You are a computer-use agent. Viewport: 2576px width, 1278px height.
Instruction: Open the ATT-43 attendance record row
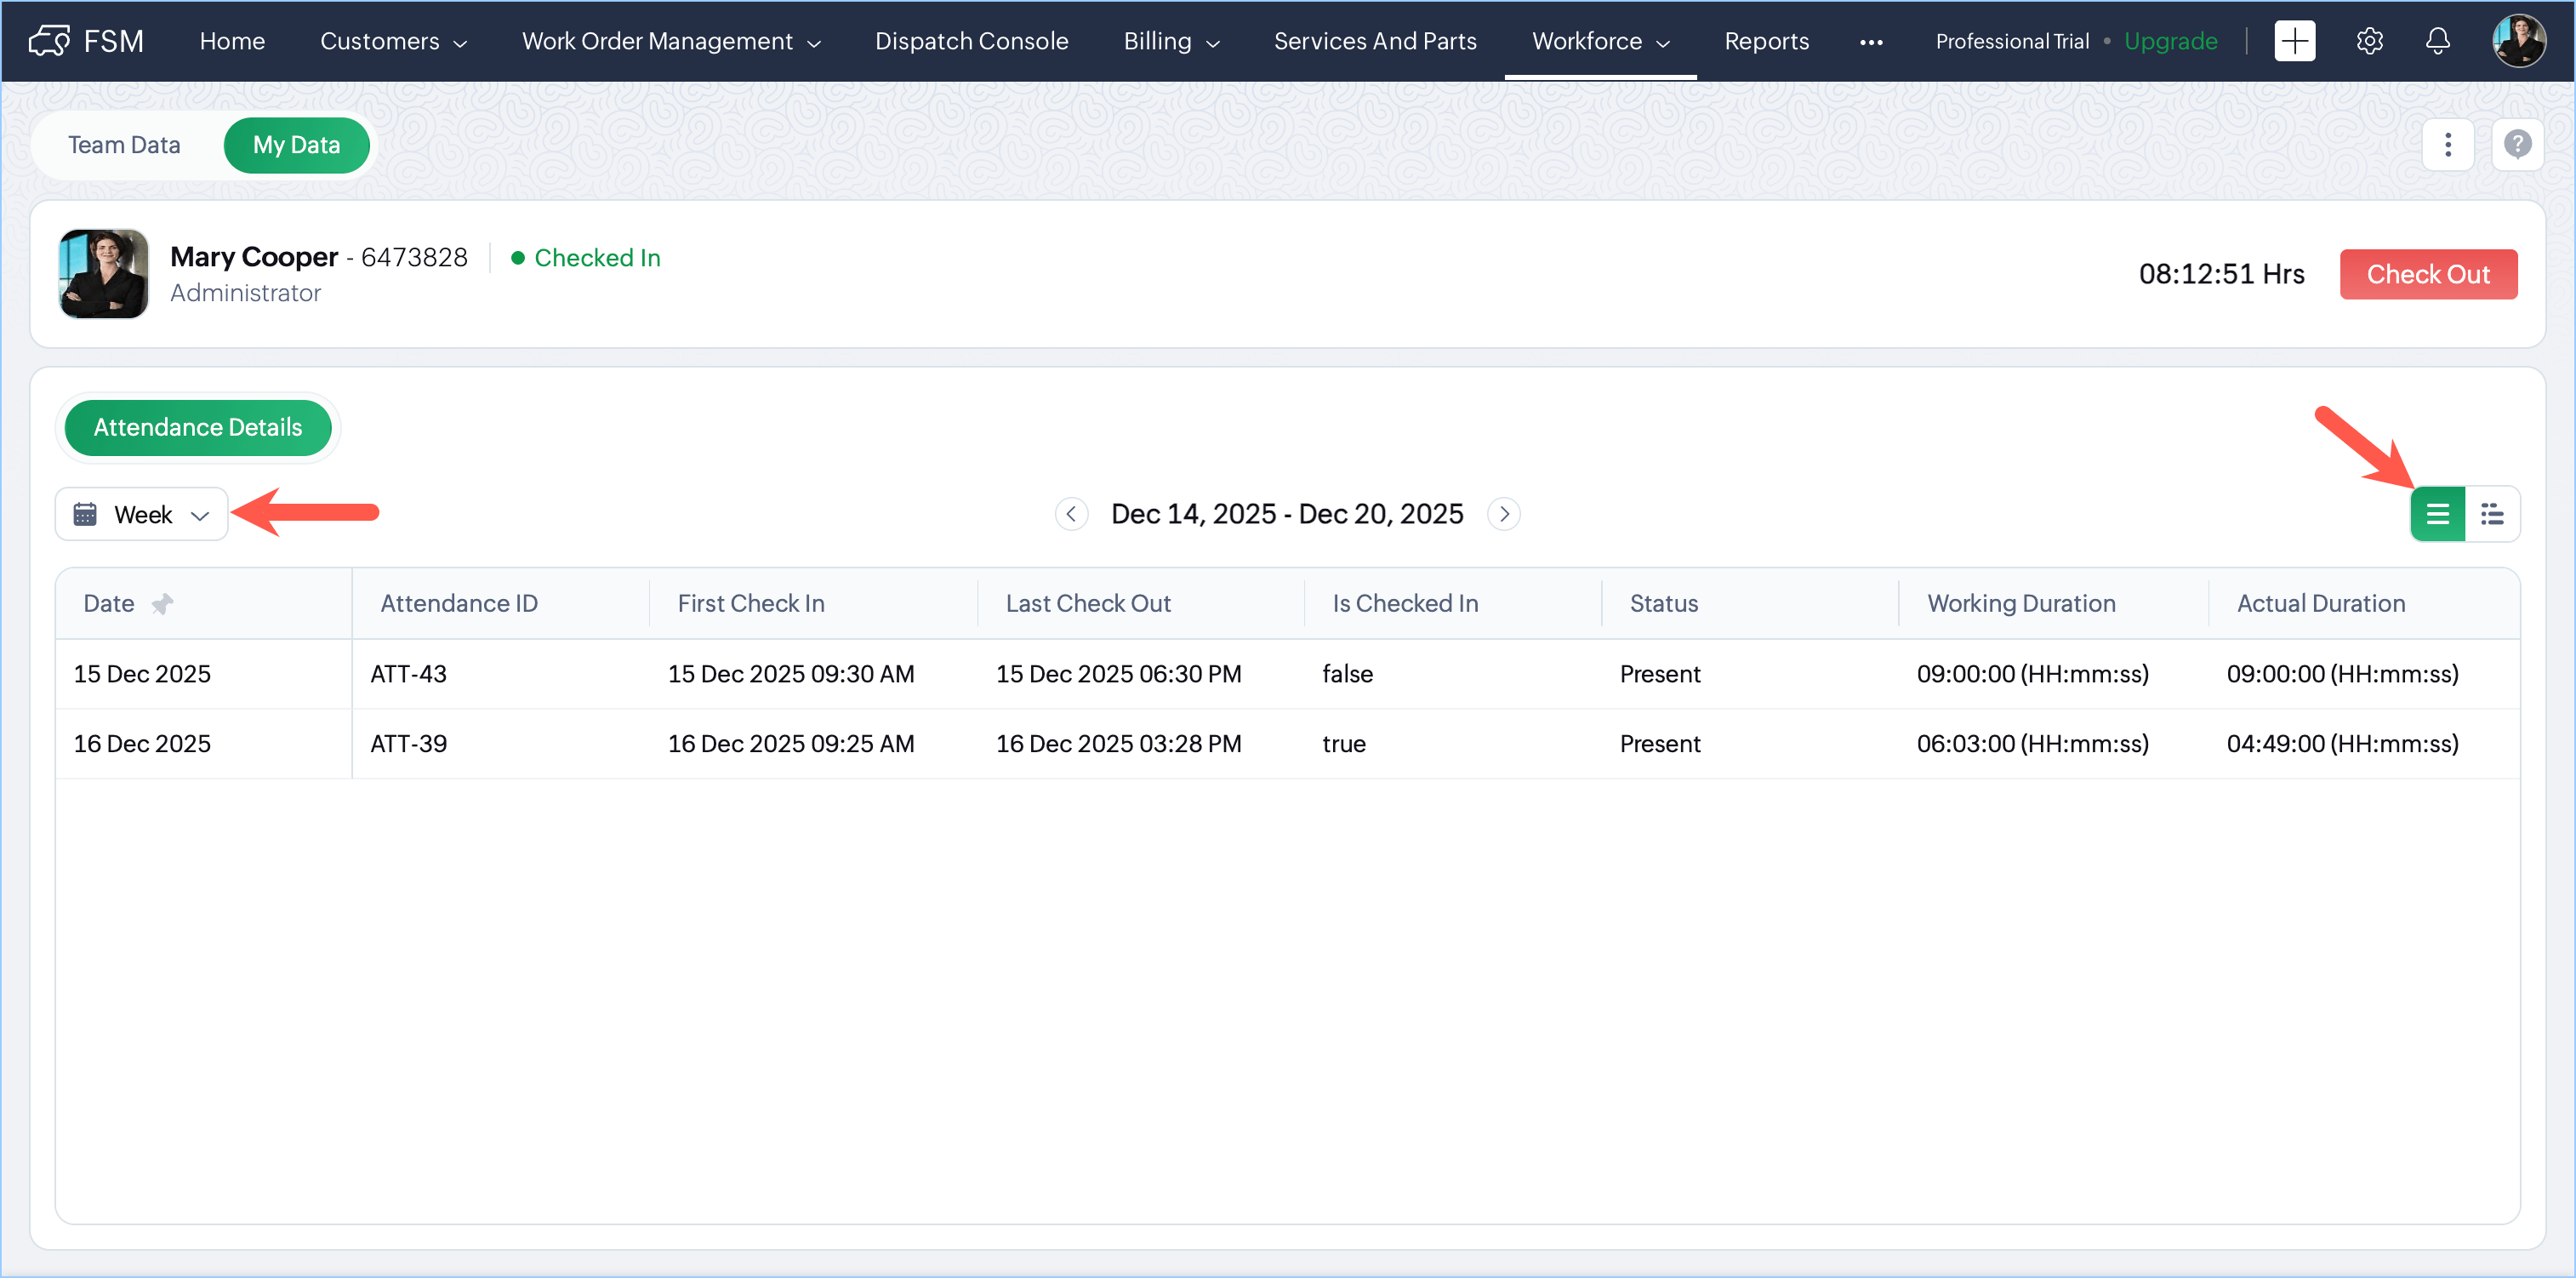408,674
